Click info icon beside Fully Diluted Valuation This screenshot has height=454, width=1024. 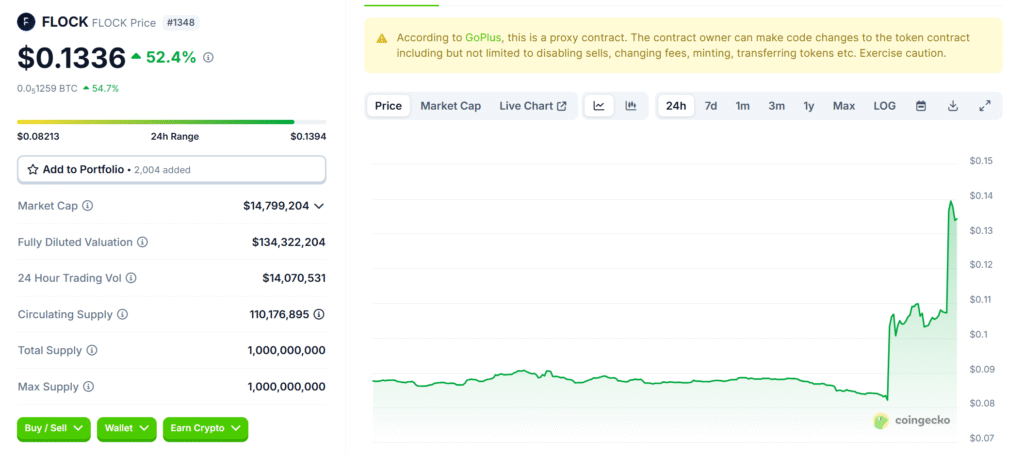(x=142, y=242)
